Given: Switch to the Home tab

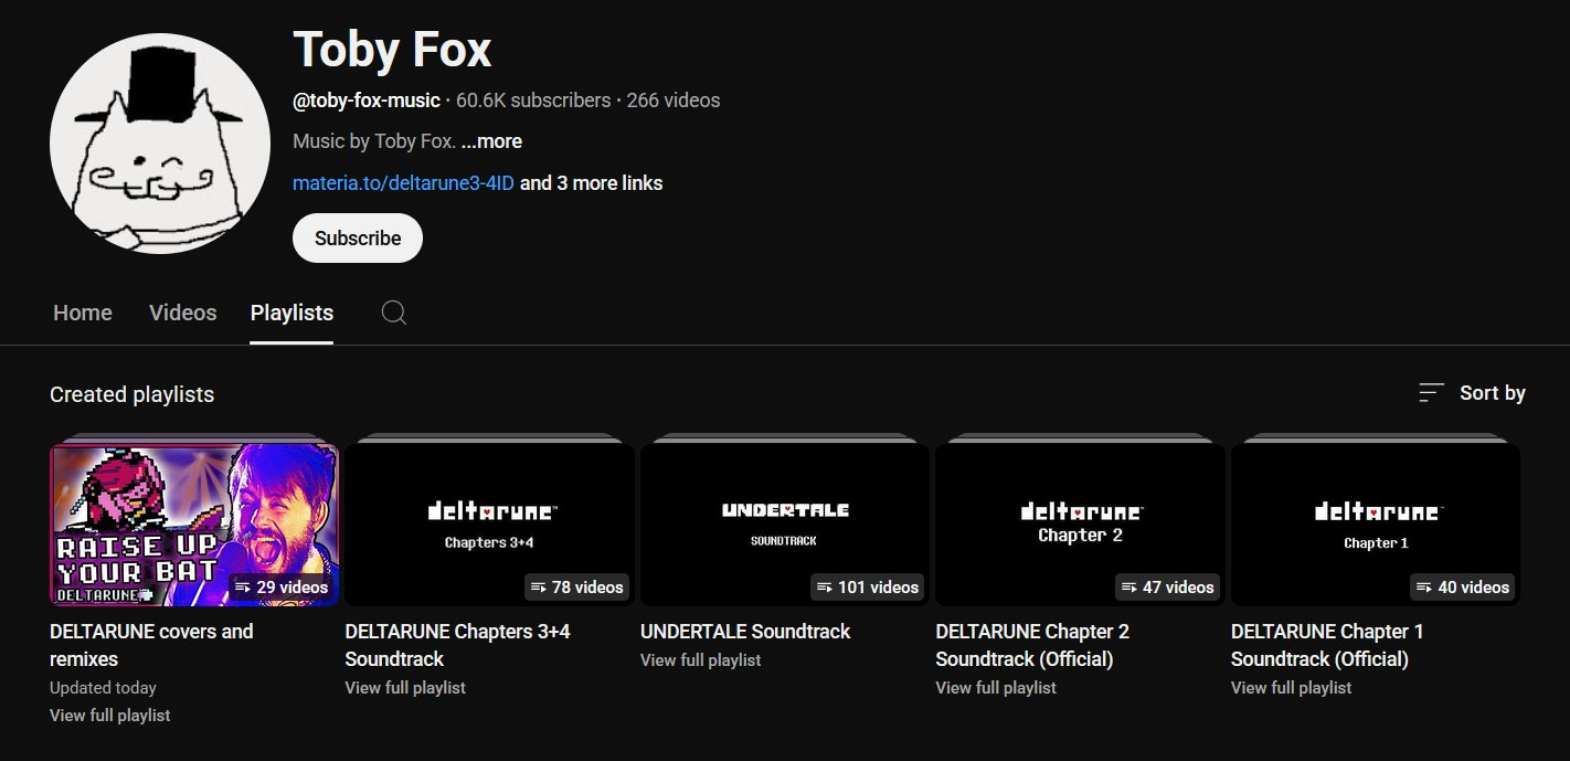Looking at the screenshot, I should click(x=83, y=313).
